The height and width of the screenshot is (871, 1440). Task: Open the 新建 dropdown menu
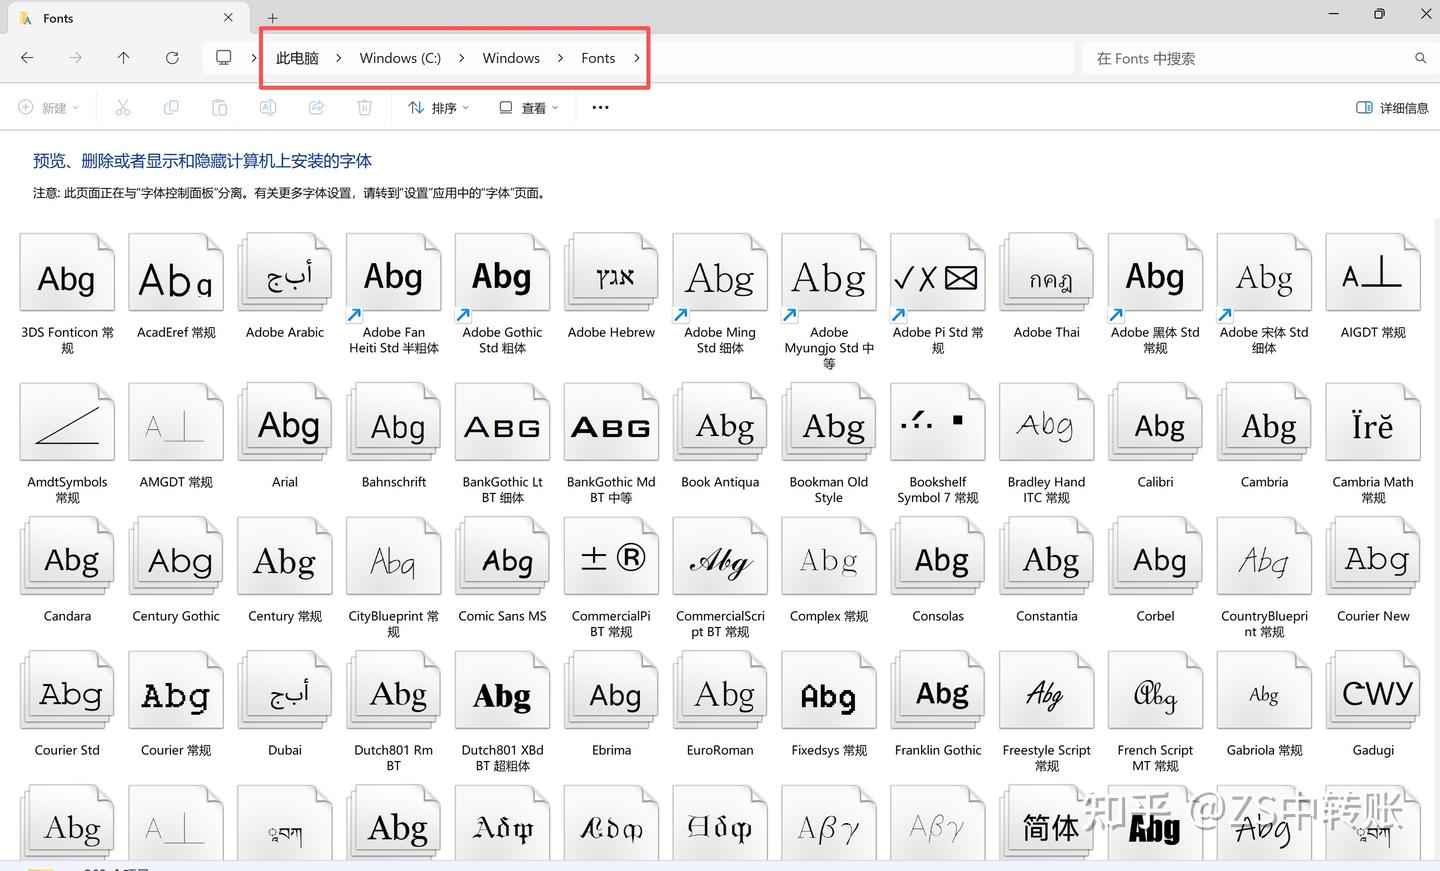[48, 108]
